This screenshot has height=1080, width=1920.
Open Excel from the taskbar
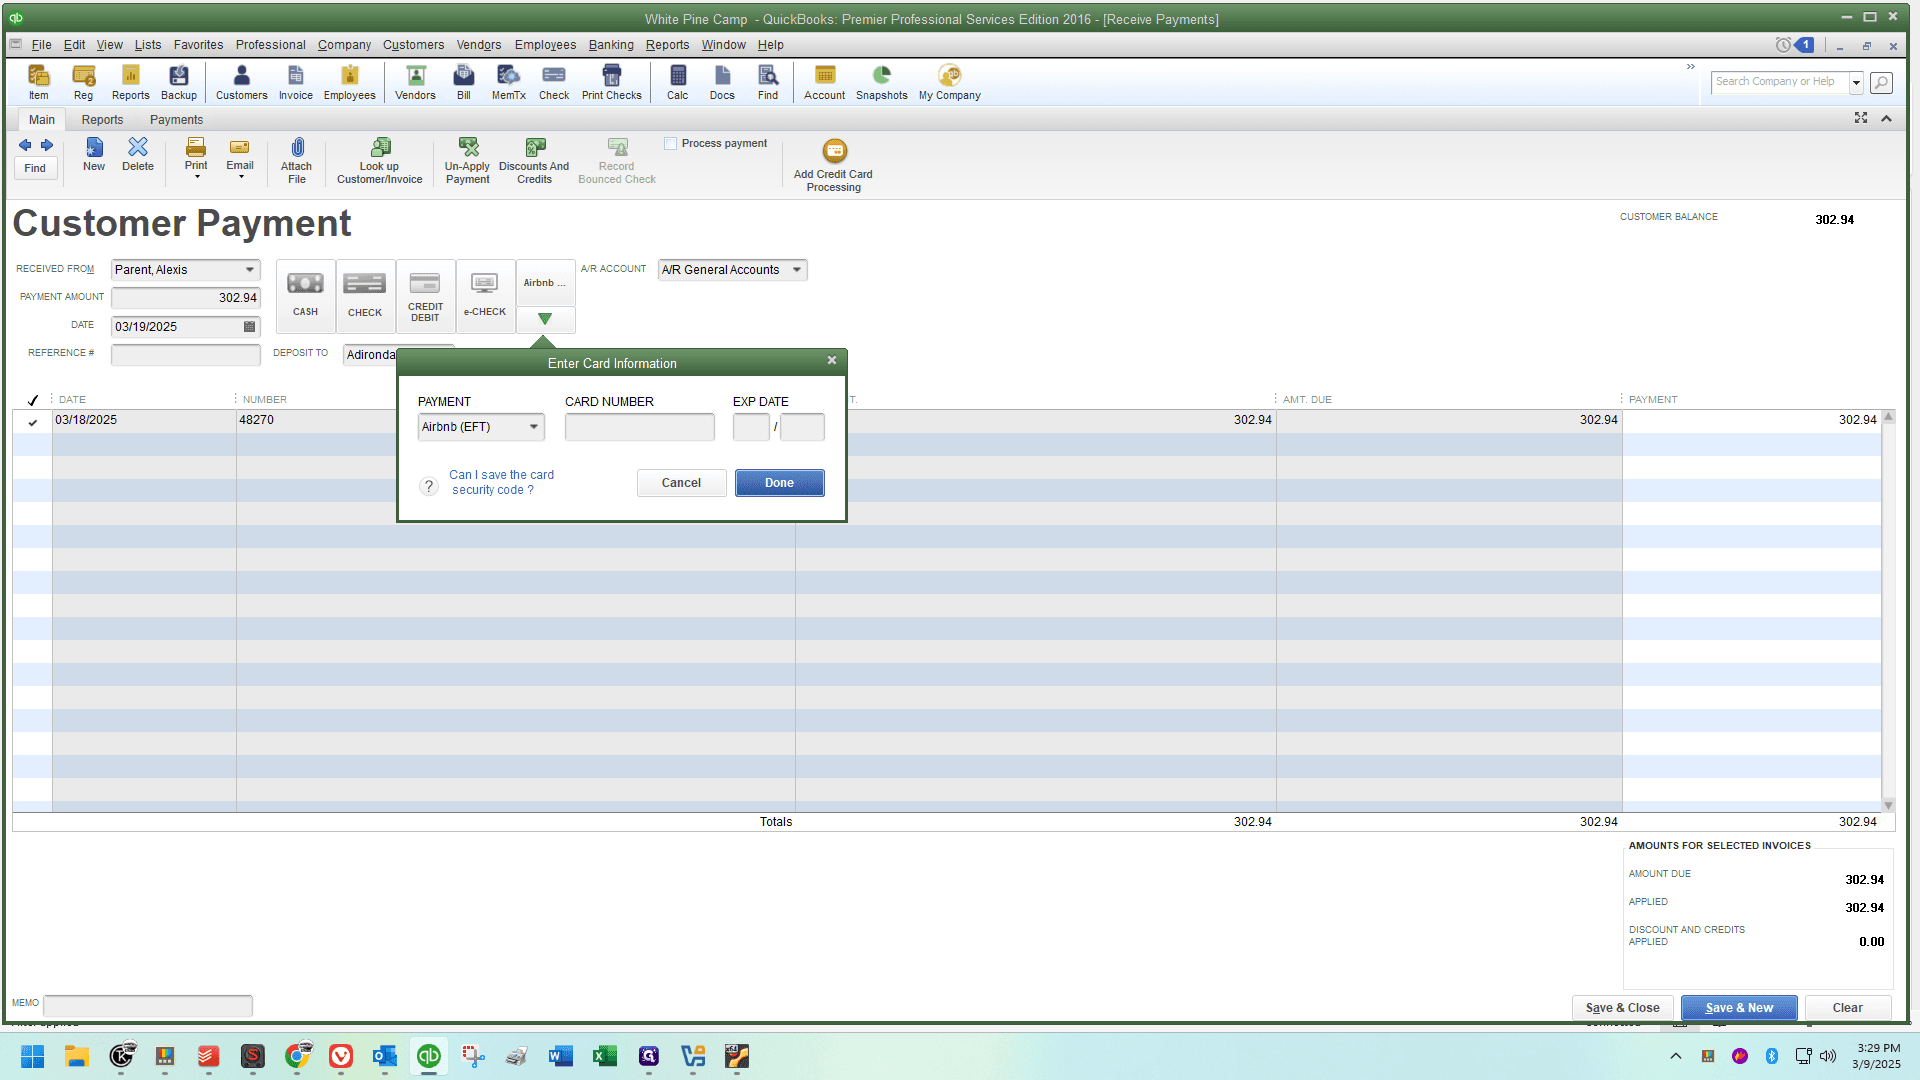(x=605, y=1056)
